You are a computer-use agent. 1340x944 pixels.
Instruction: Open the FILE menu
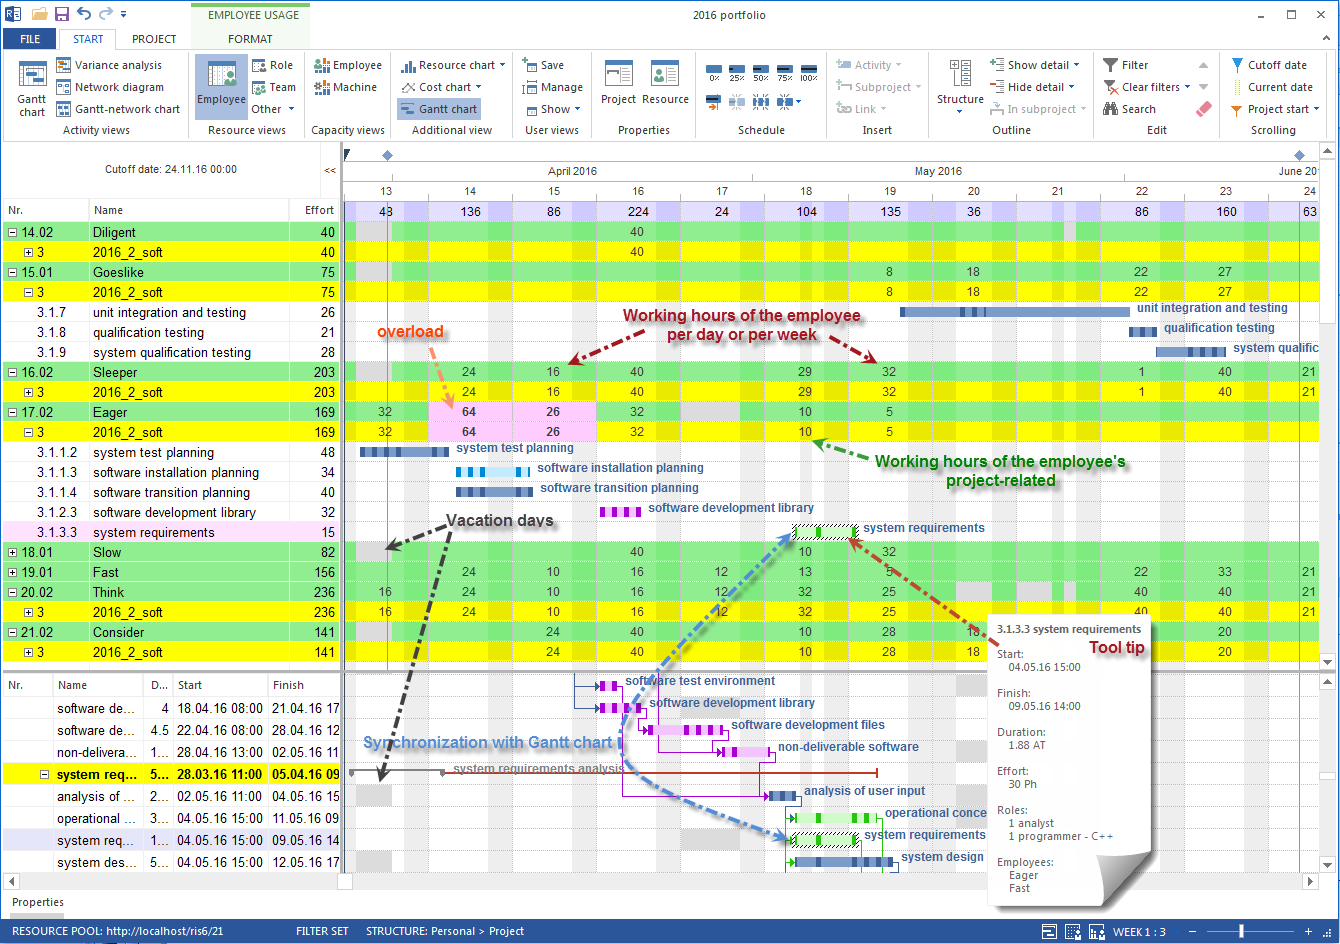pos(30,39)
